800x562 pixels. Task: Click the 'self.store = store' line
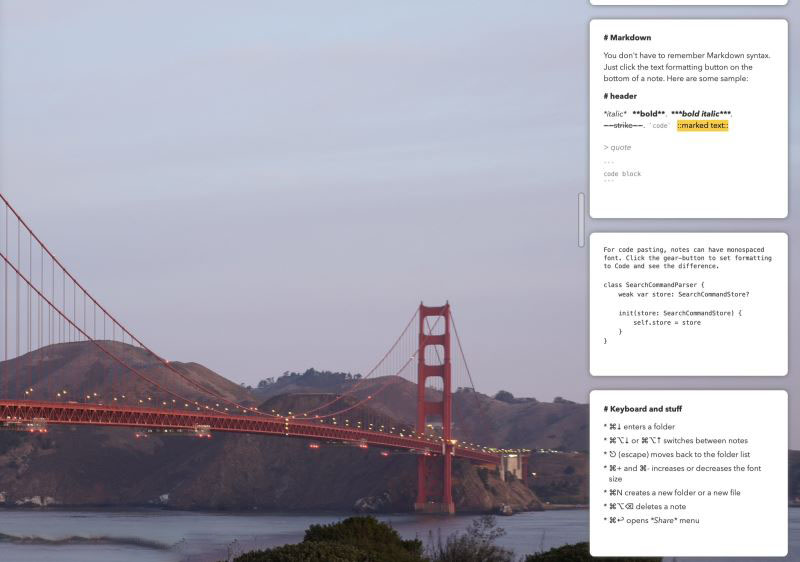click(x=667, y=323)
